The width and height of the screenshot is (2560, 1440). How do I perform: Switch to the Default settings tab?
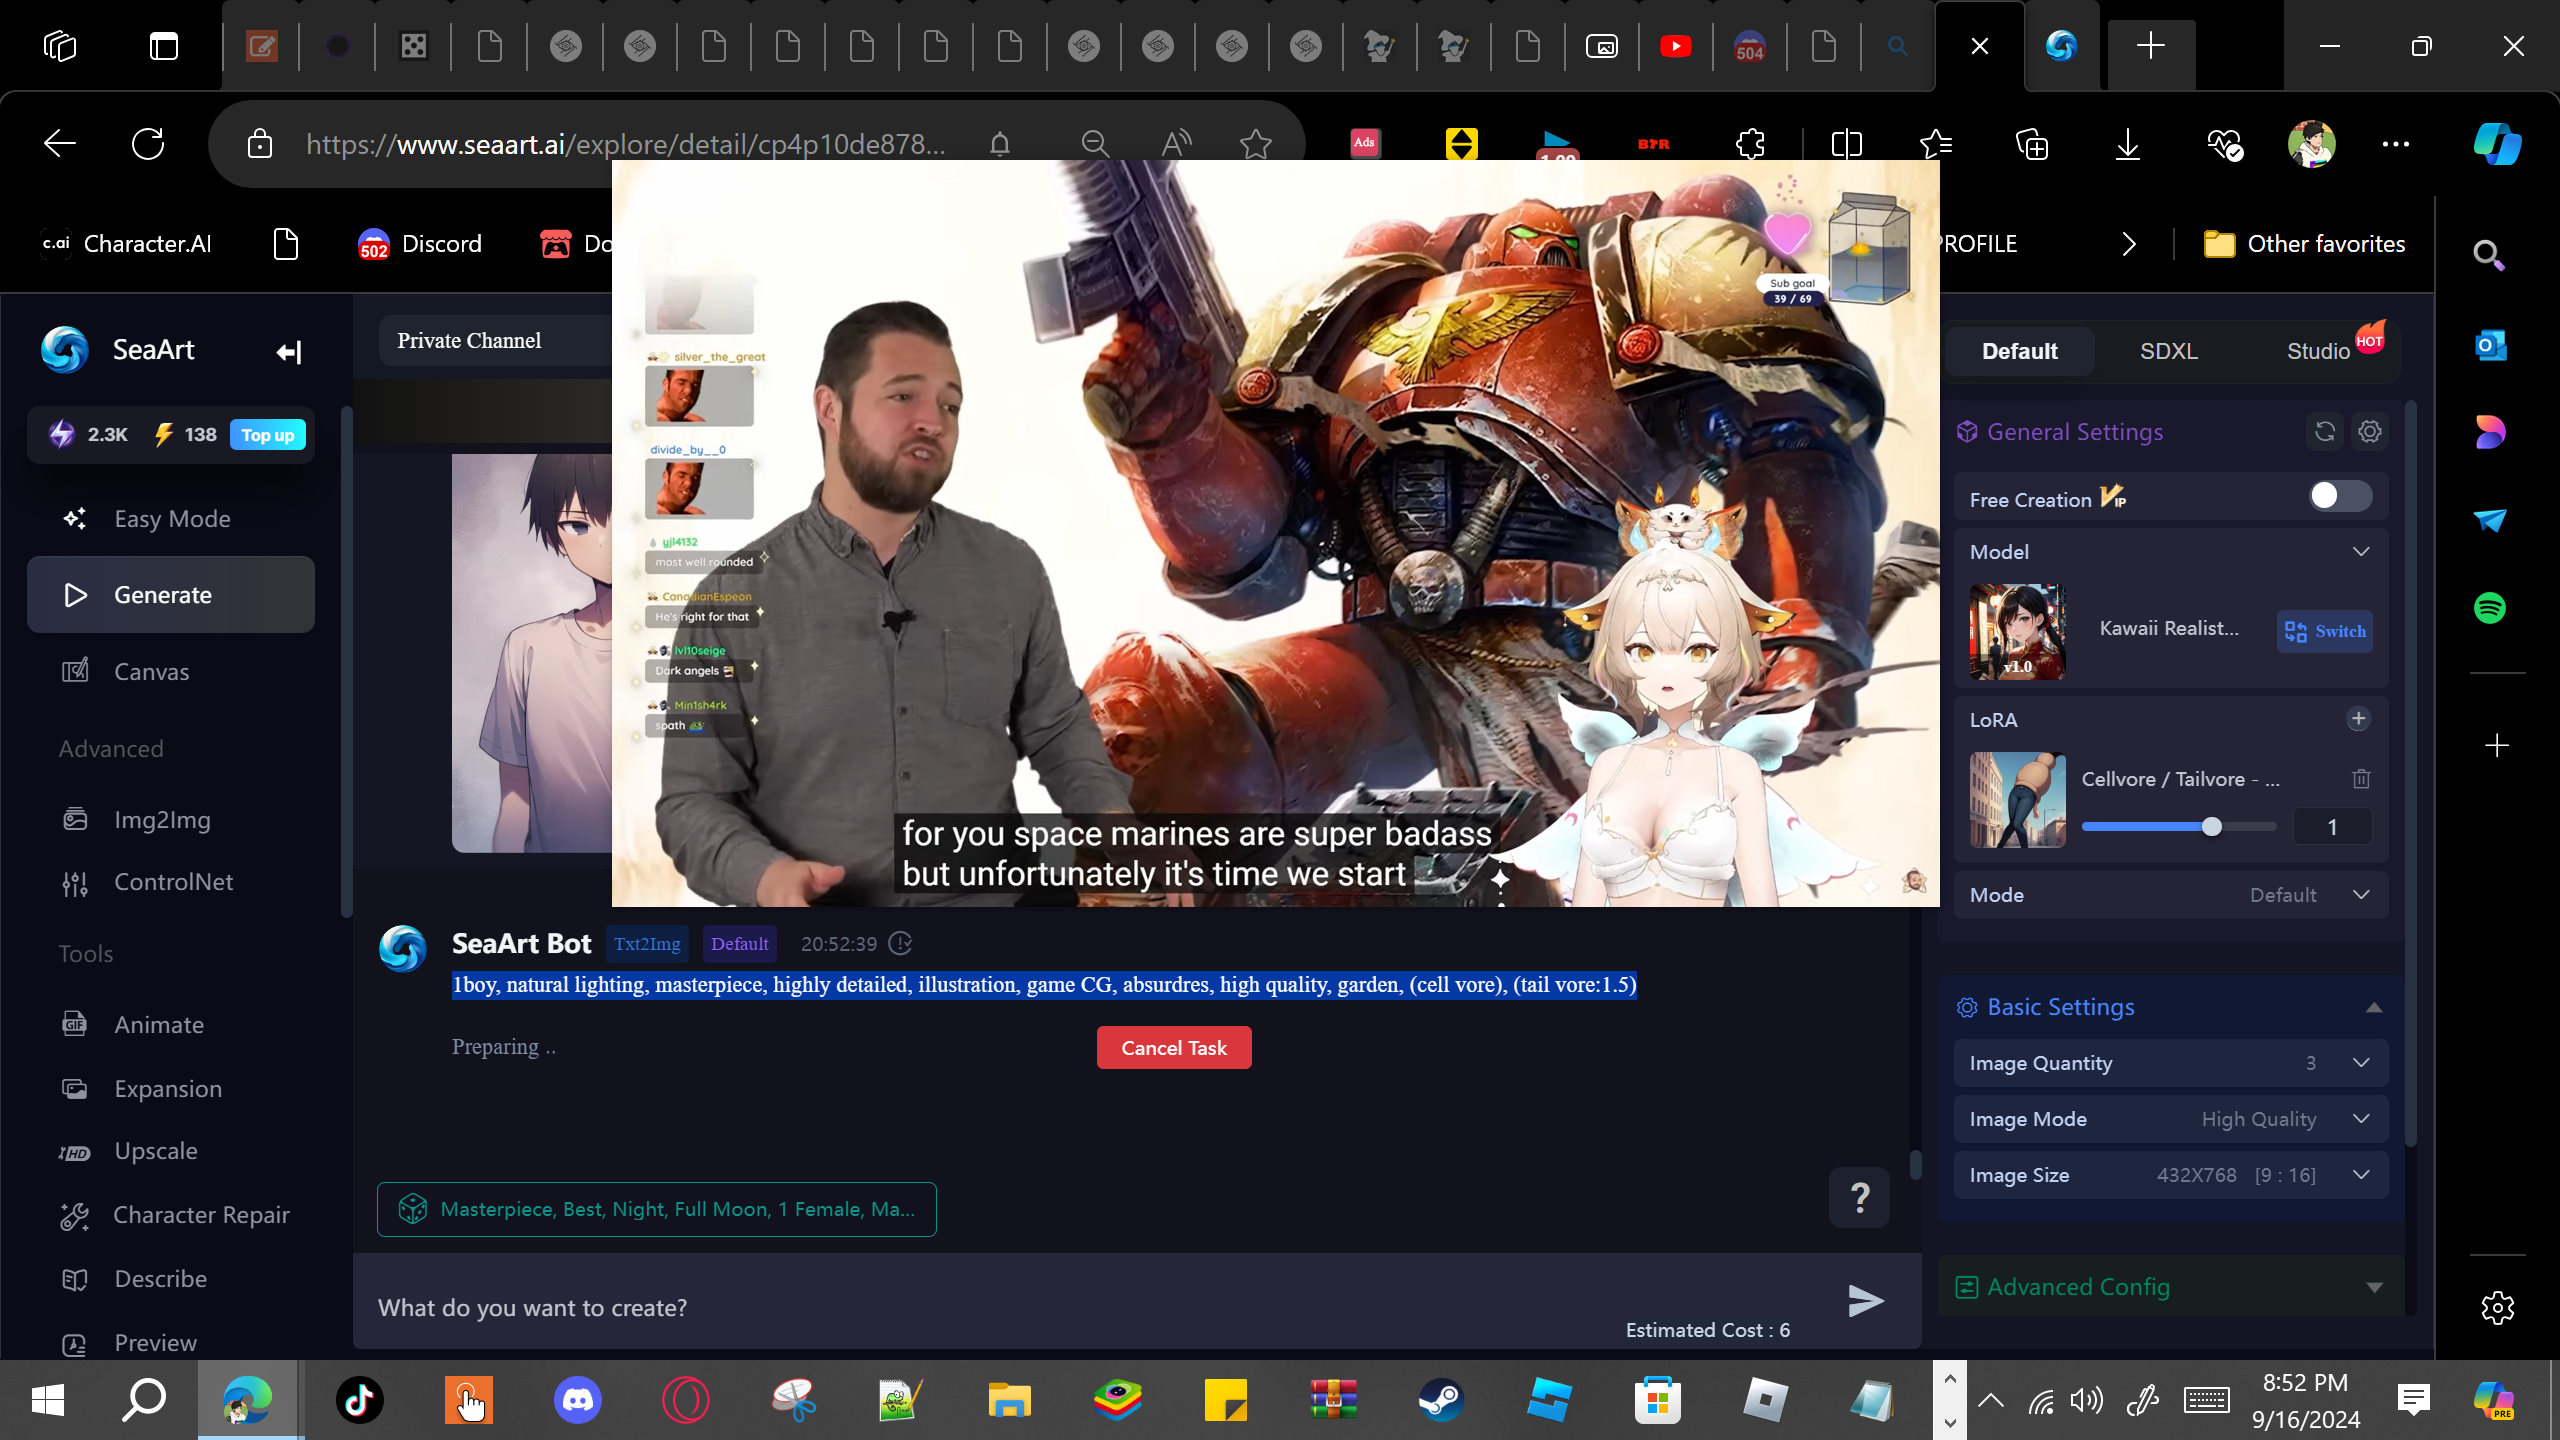[x=2019, y=351]
